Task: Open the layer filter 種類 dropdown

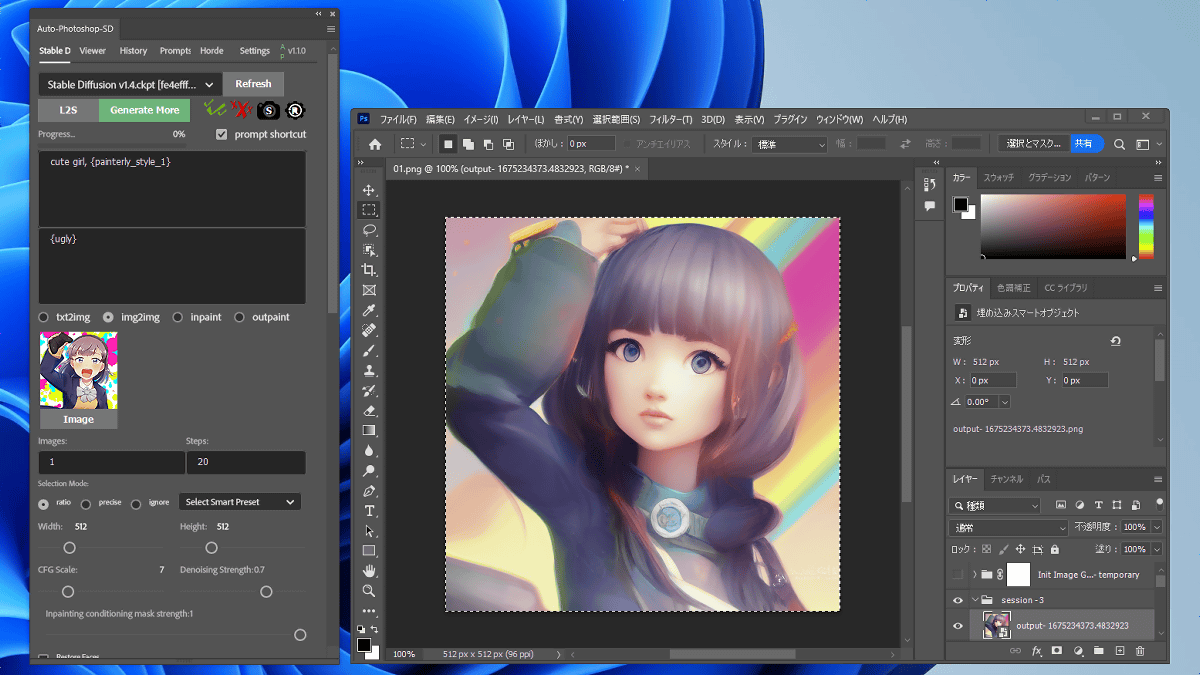Action: [x=996, y=505]
